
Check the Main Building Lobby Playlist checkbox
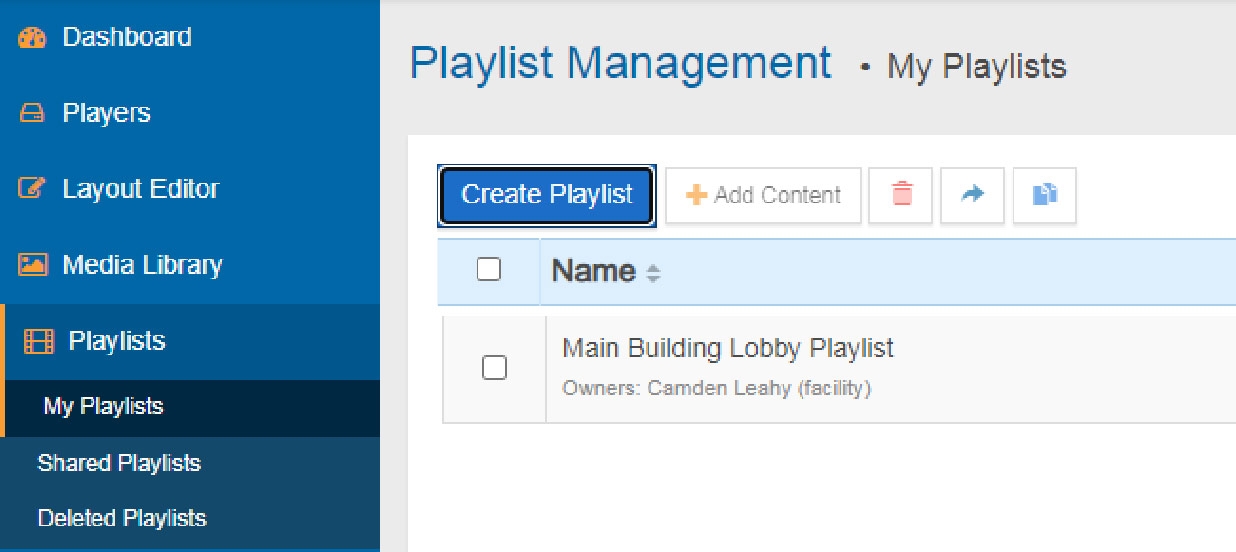click(x=494, y=368)
